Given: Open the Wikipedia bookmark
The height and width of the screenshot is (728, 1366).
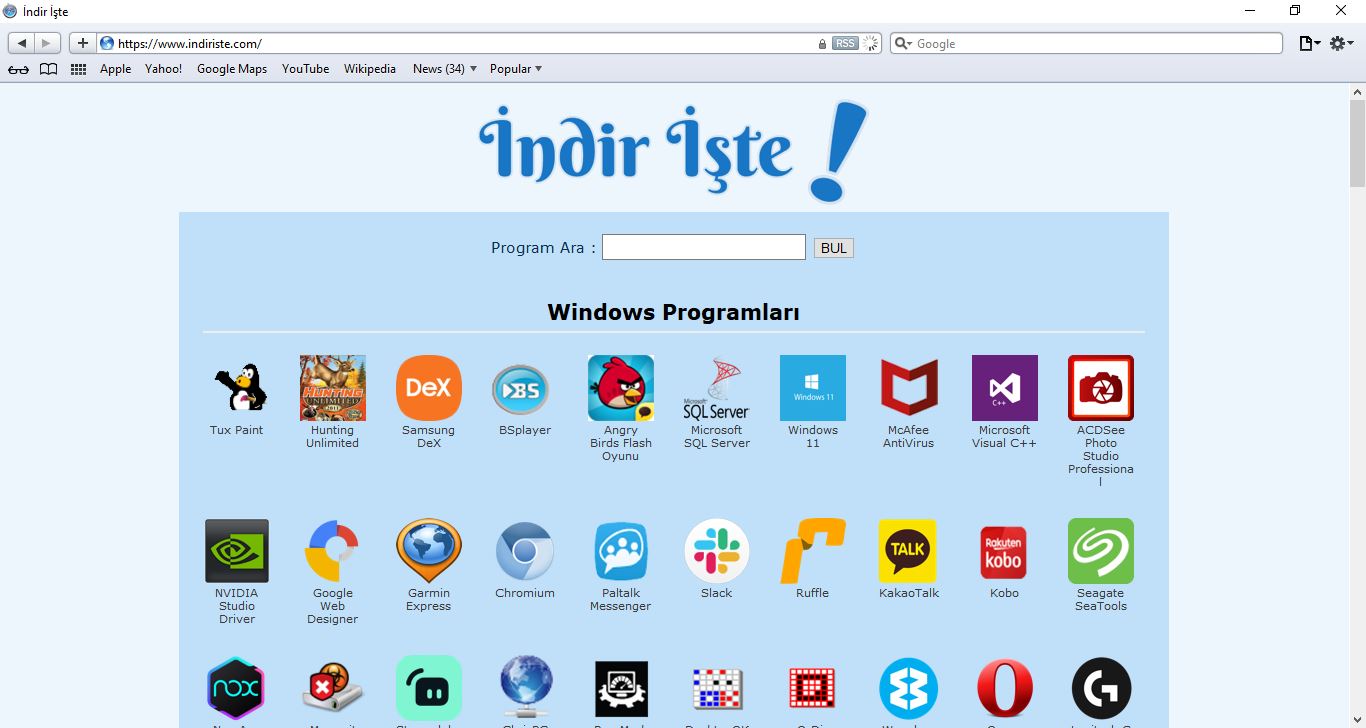Looking at the screenshot, I should (x=370, y=69).
